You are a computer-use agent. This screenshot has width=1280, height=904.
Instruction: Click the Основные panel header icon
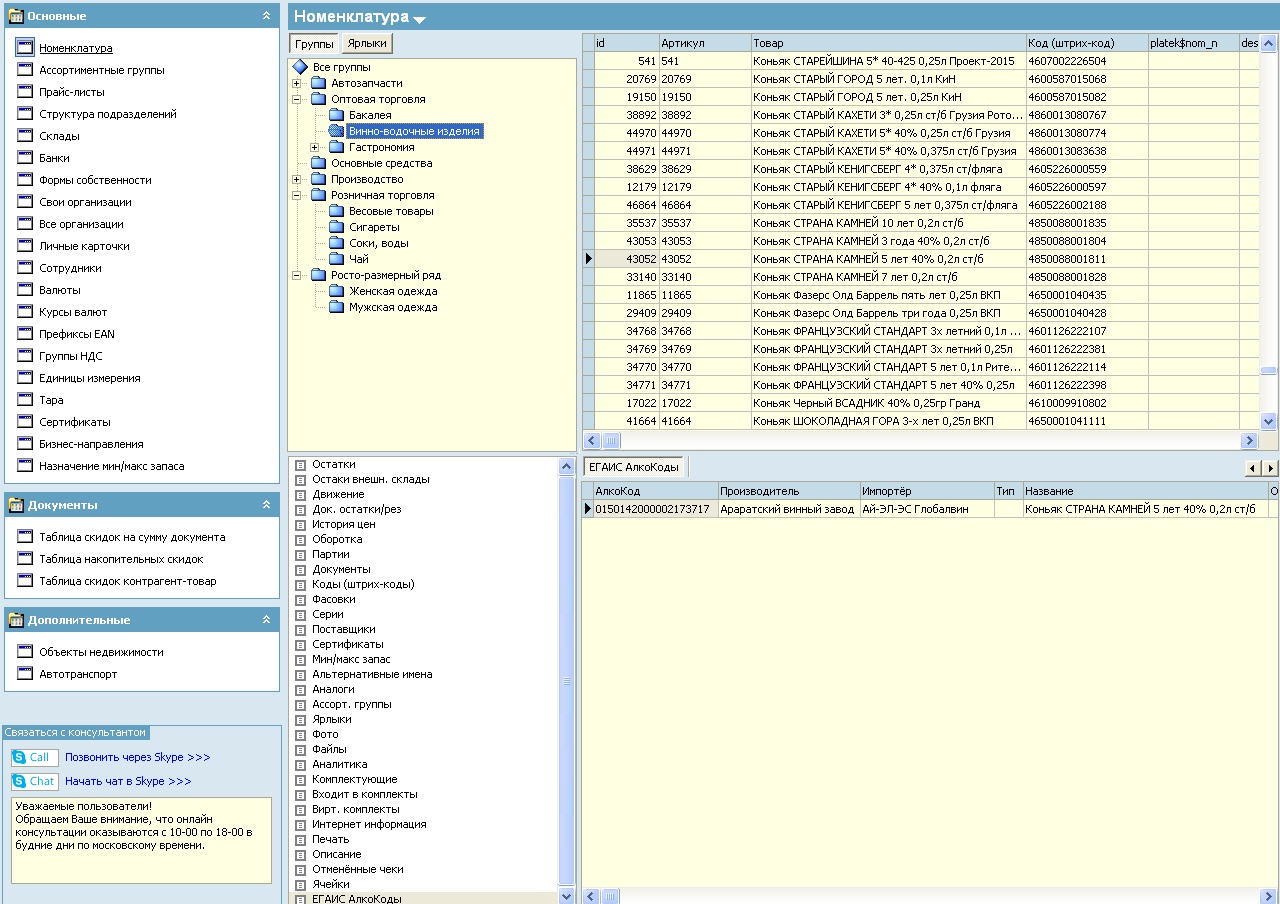[16, 16]
